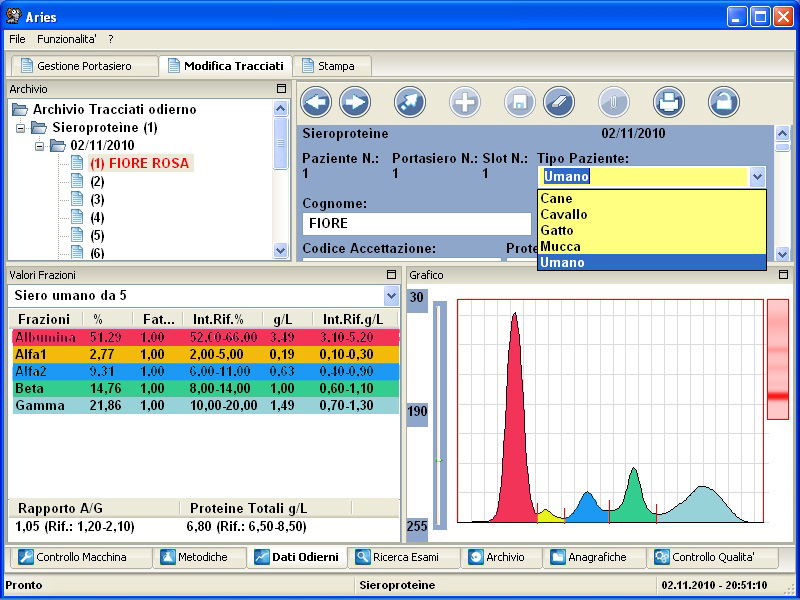Click folder icon of Archivio Tracciati odierno

[20, 109]
